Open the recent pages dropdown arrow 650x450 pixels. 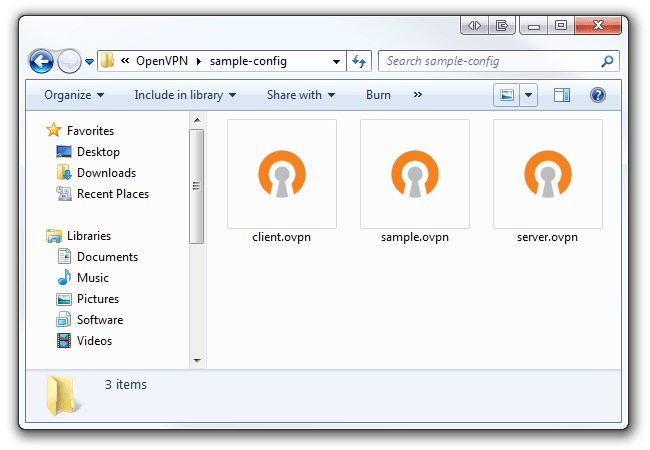(89, 62)
